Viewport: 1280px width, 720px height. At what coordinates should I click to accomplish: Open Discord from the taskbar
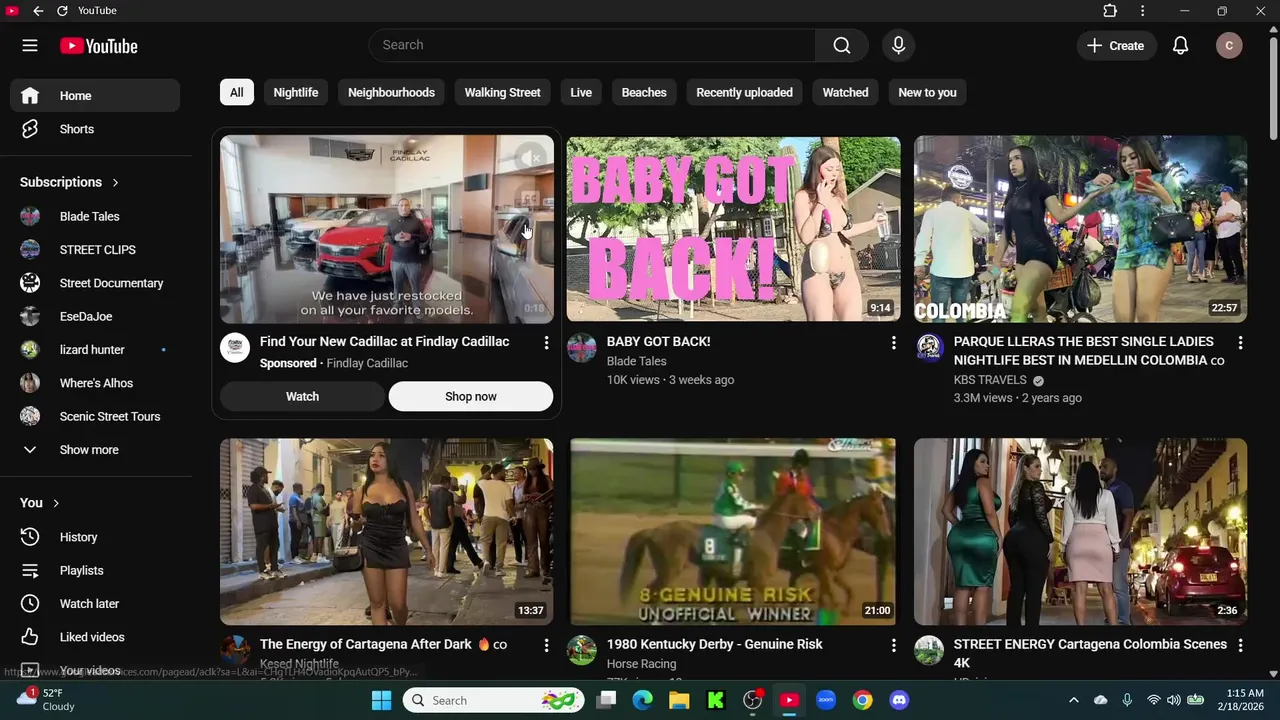899,700
